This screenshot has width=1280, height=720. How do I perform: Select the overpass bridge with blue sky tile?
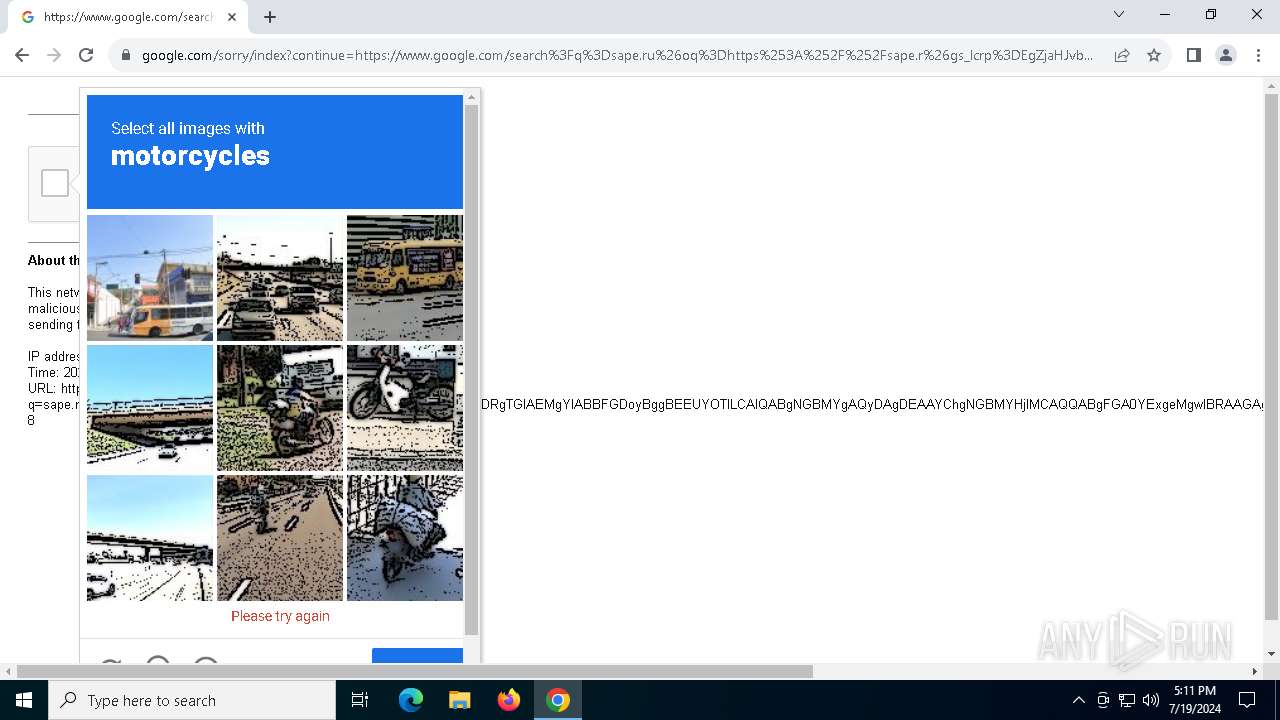(150, 408)
